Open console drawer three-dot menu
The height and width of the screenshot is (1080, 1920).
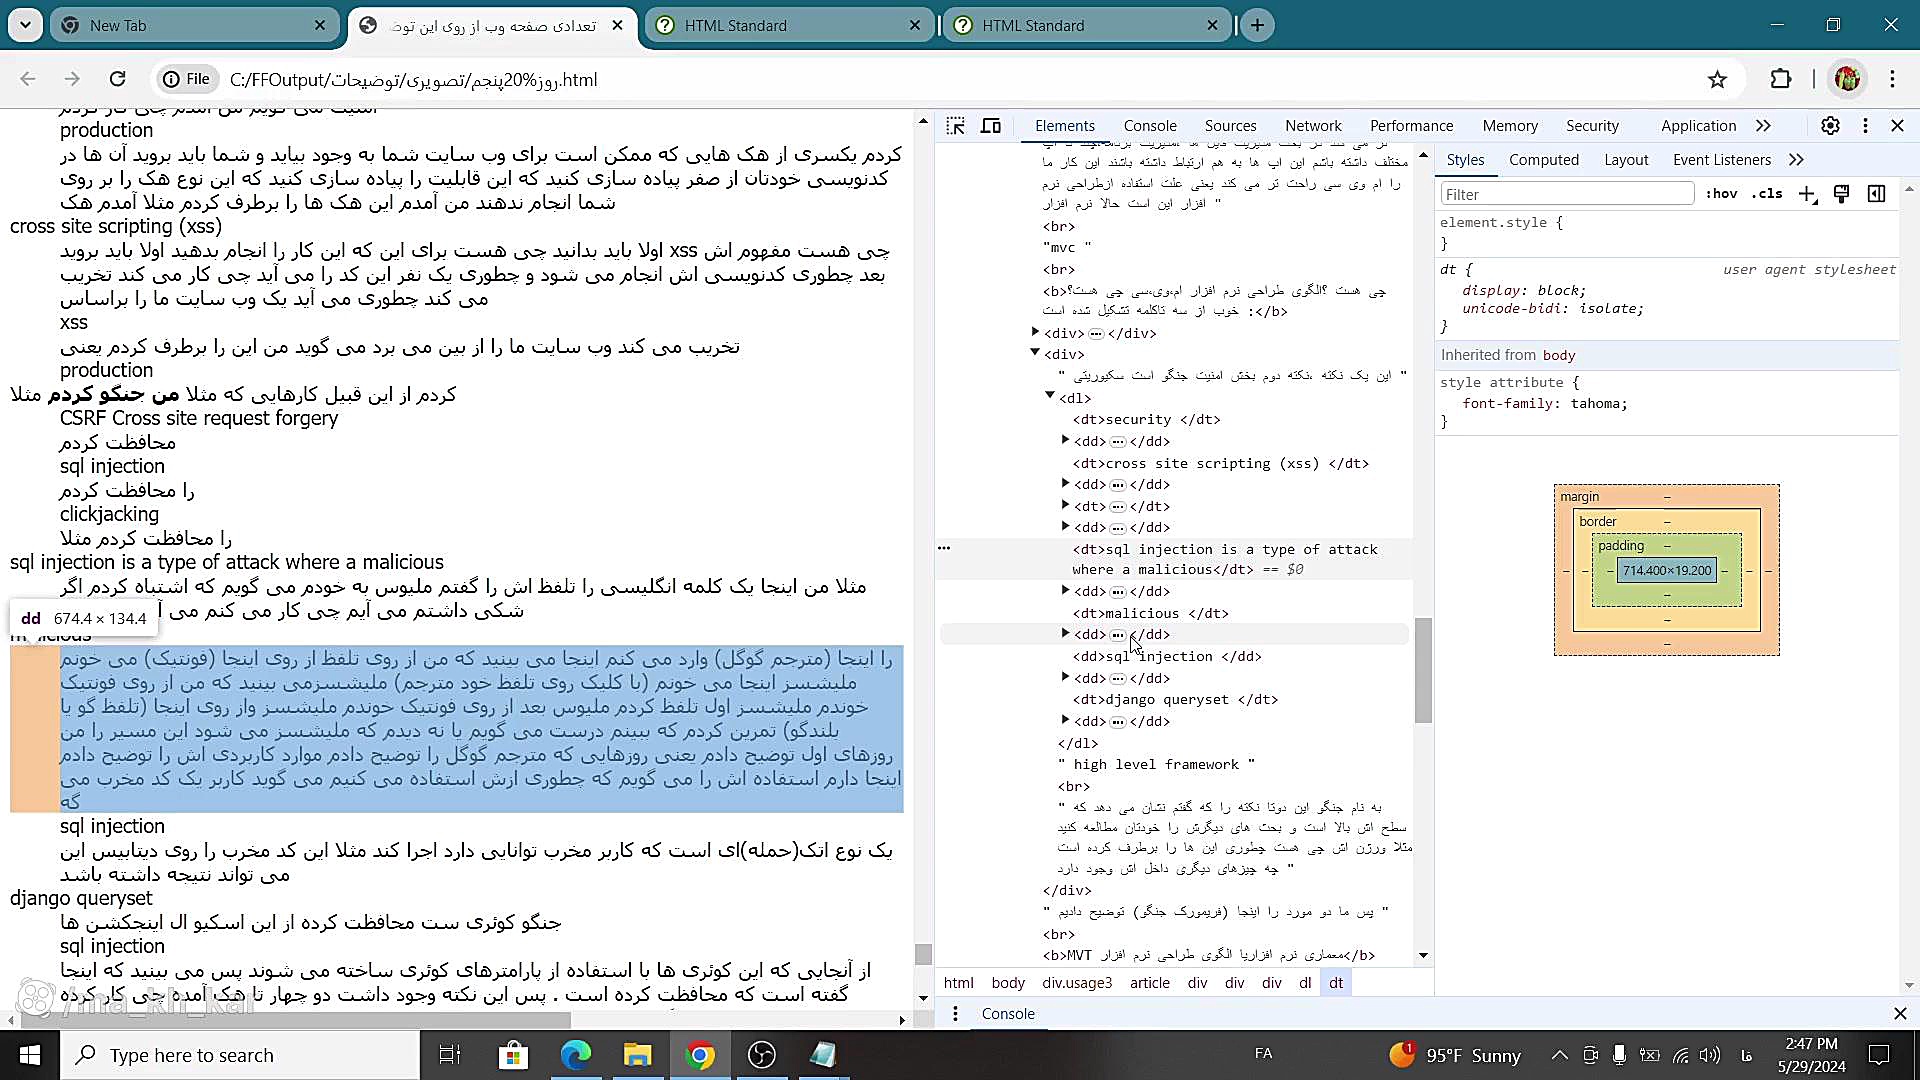click(x=955, y=1014)
